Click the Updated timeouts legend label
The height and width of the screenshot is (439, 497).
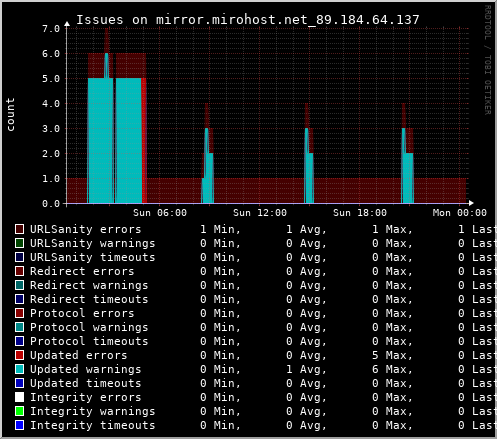(x=85, y=383)
